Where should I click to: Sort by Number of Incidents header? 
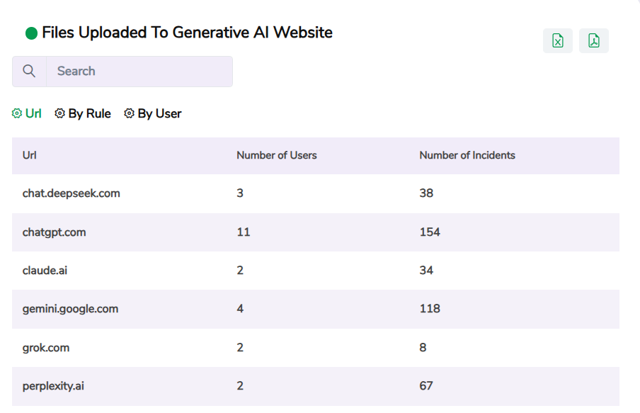coord(467,155)
